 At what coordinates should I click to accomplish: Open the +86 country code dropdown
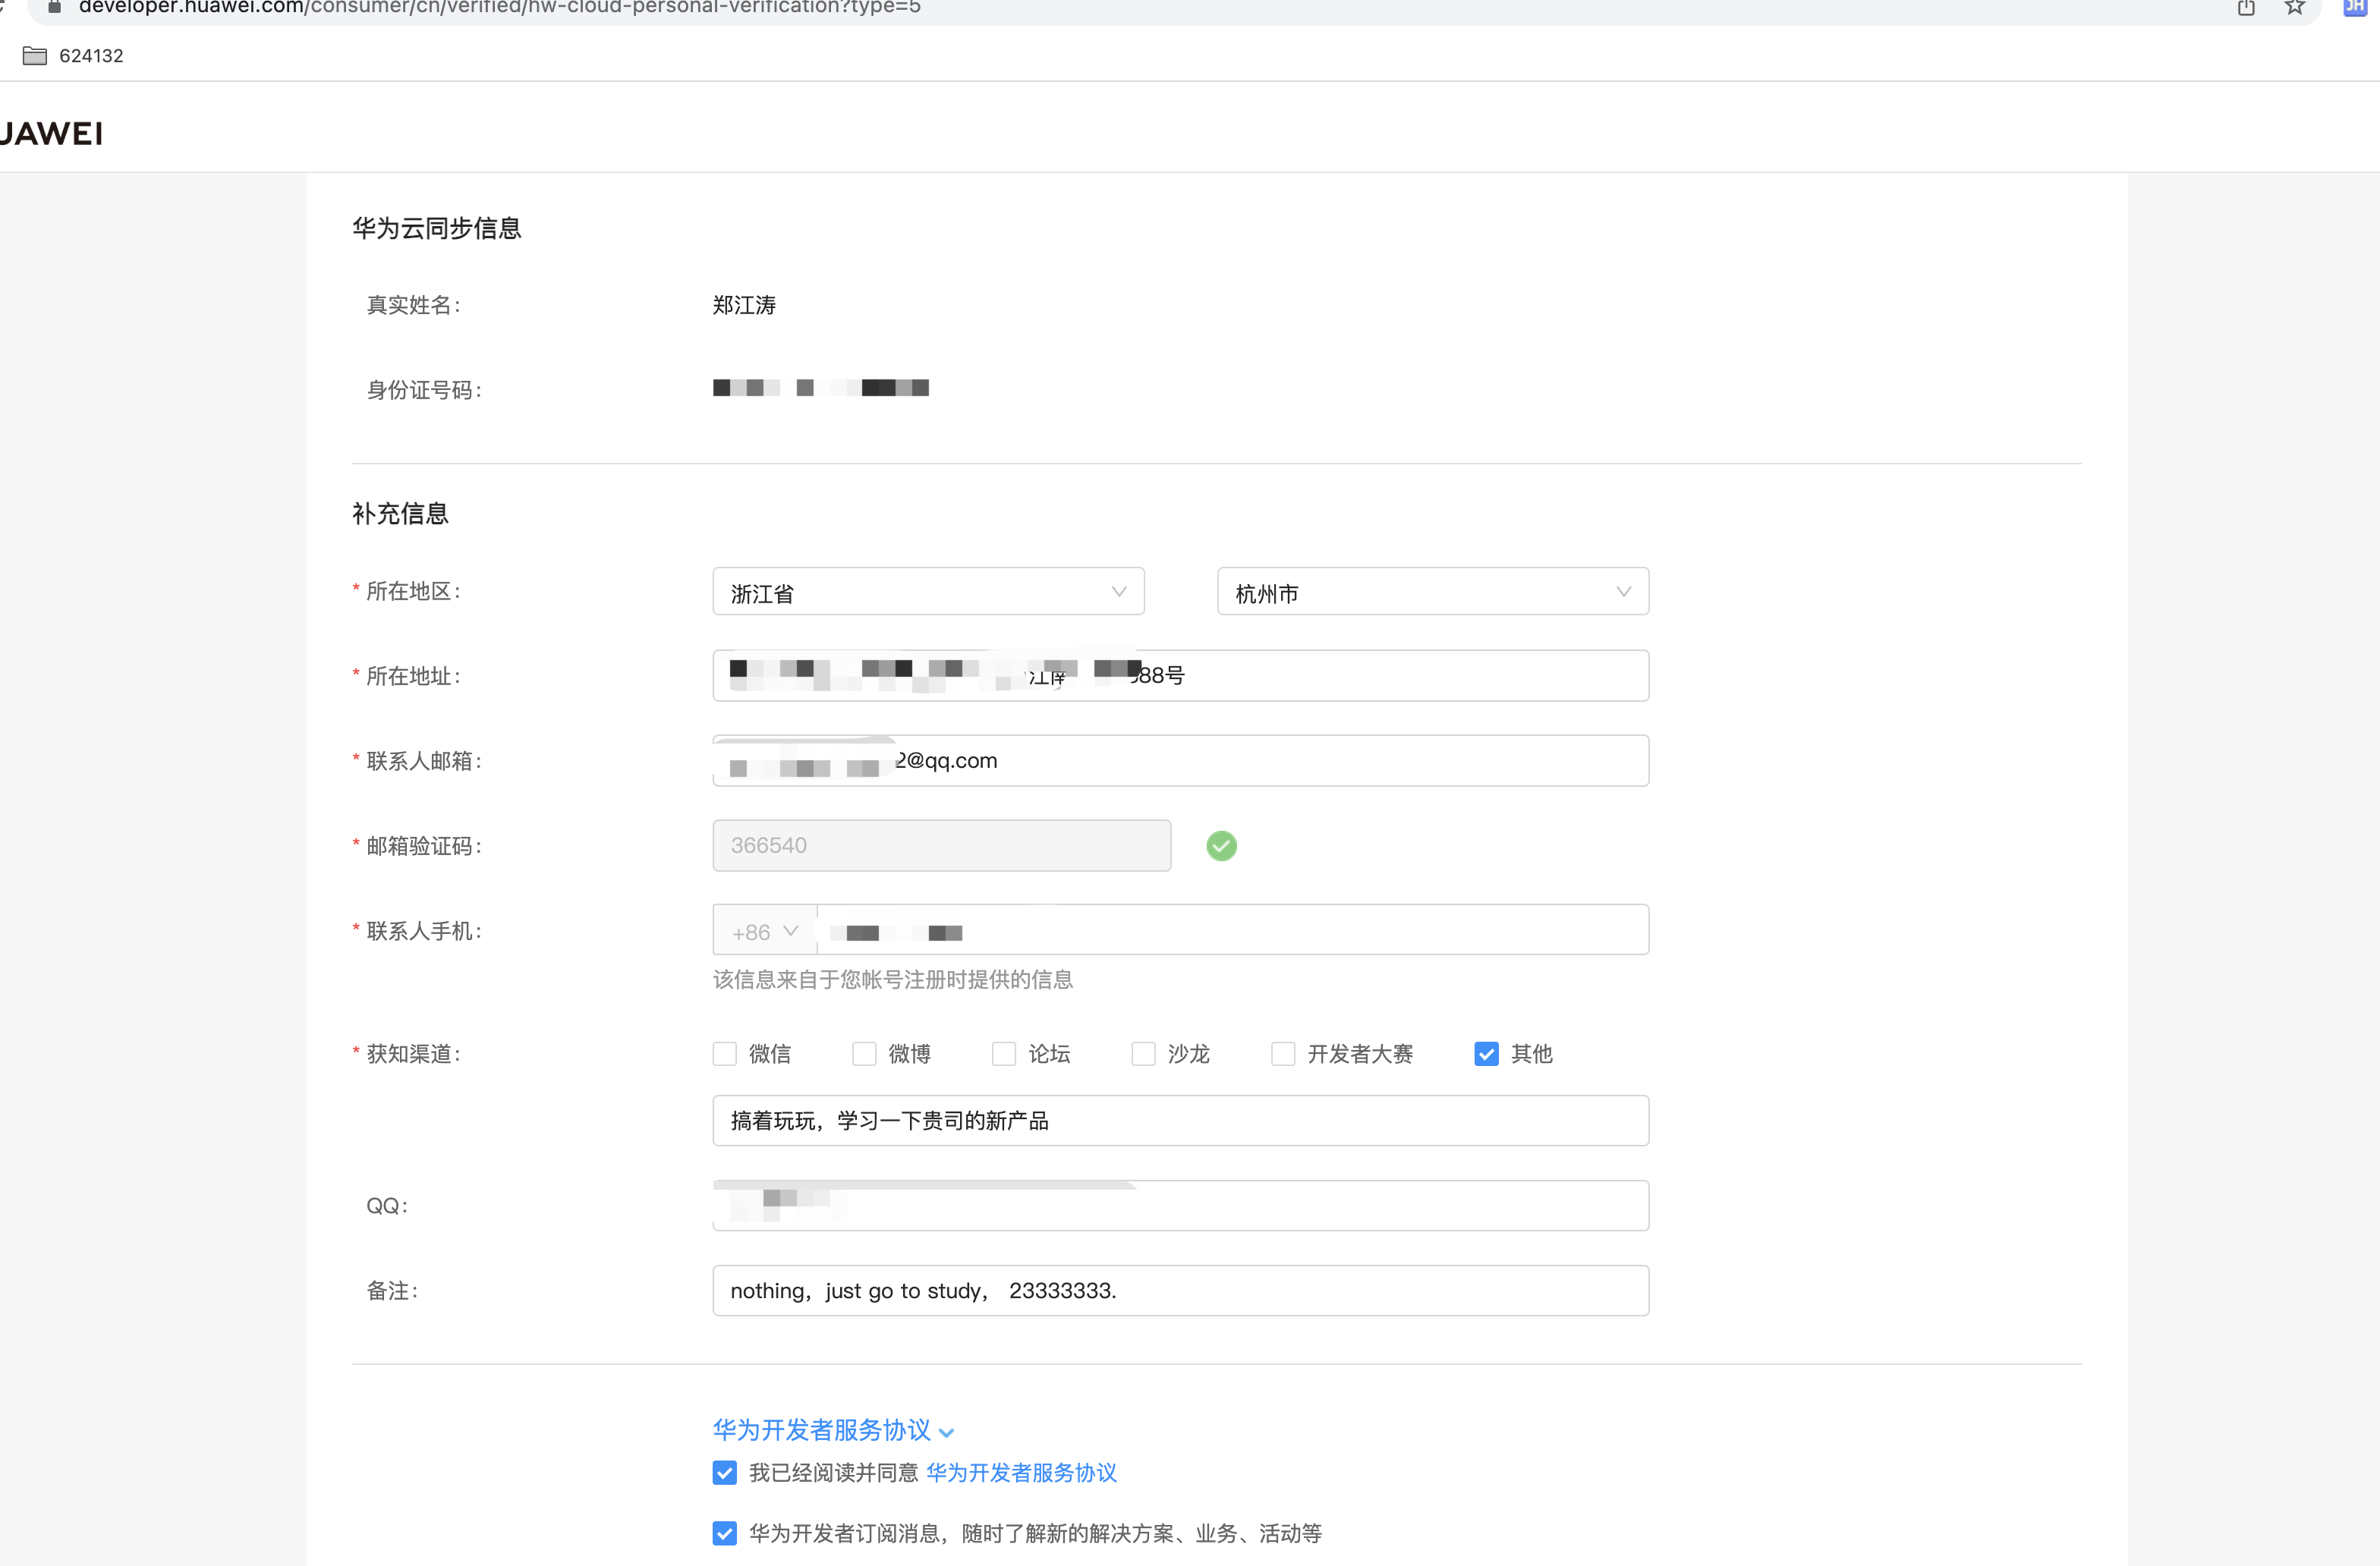point(765,931)
